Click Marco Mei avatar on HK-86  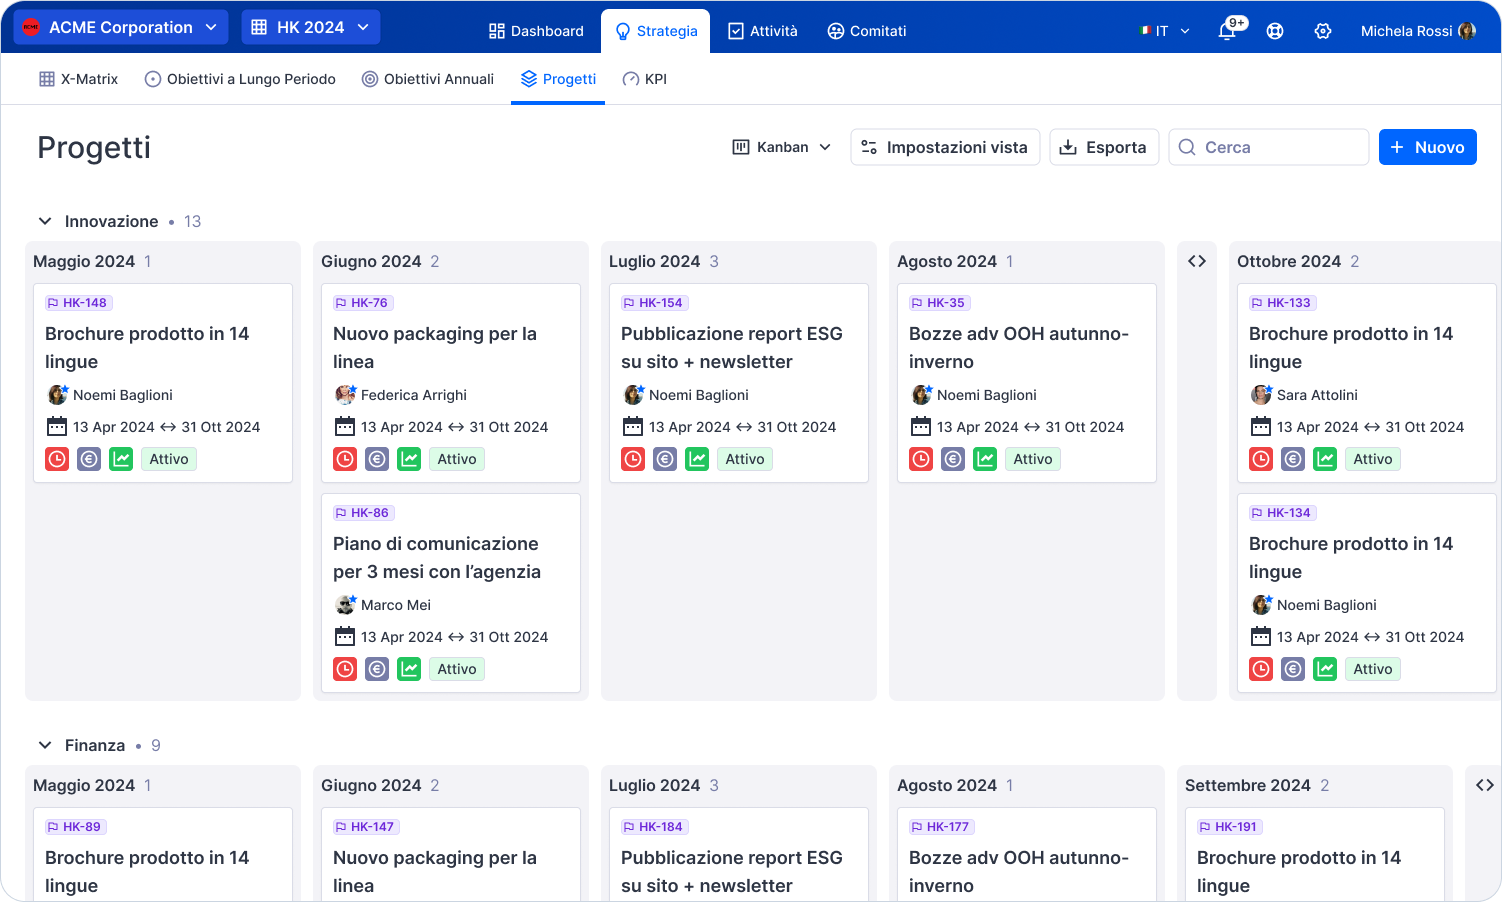[346, 605]
